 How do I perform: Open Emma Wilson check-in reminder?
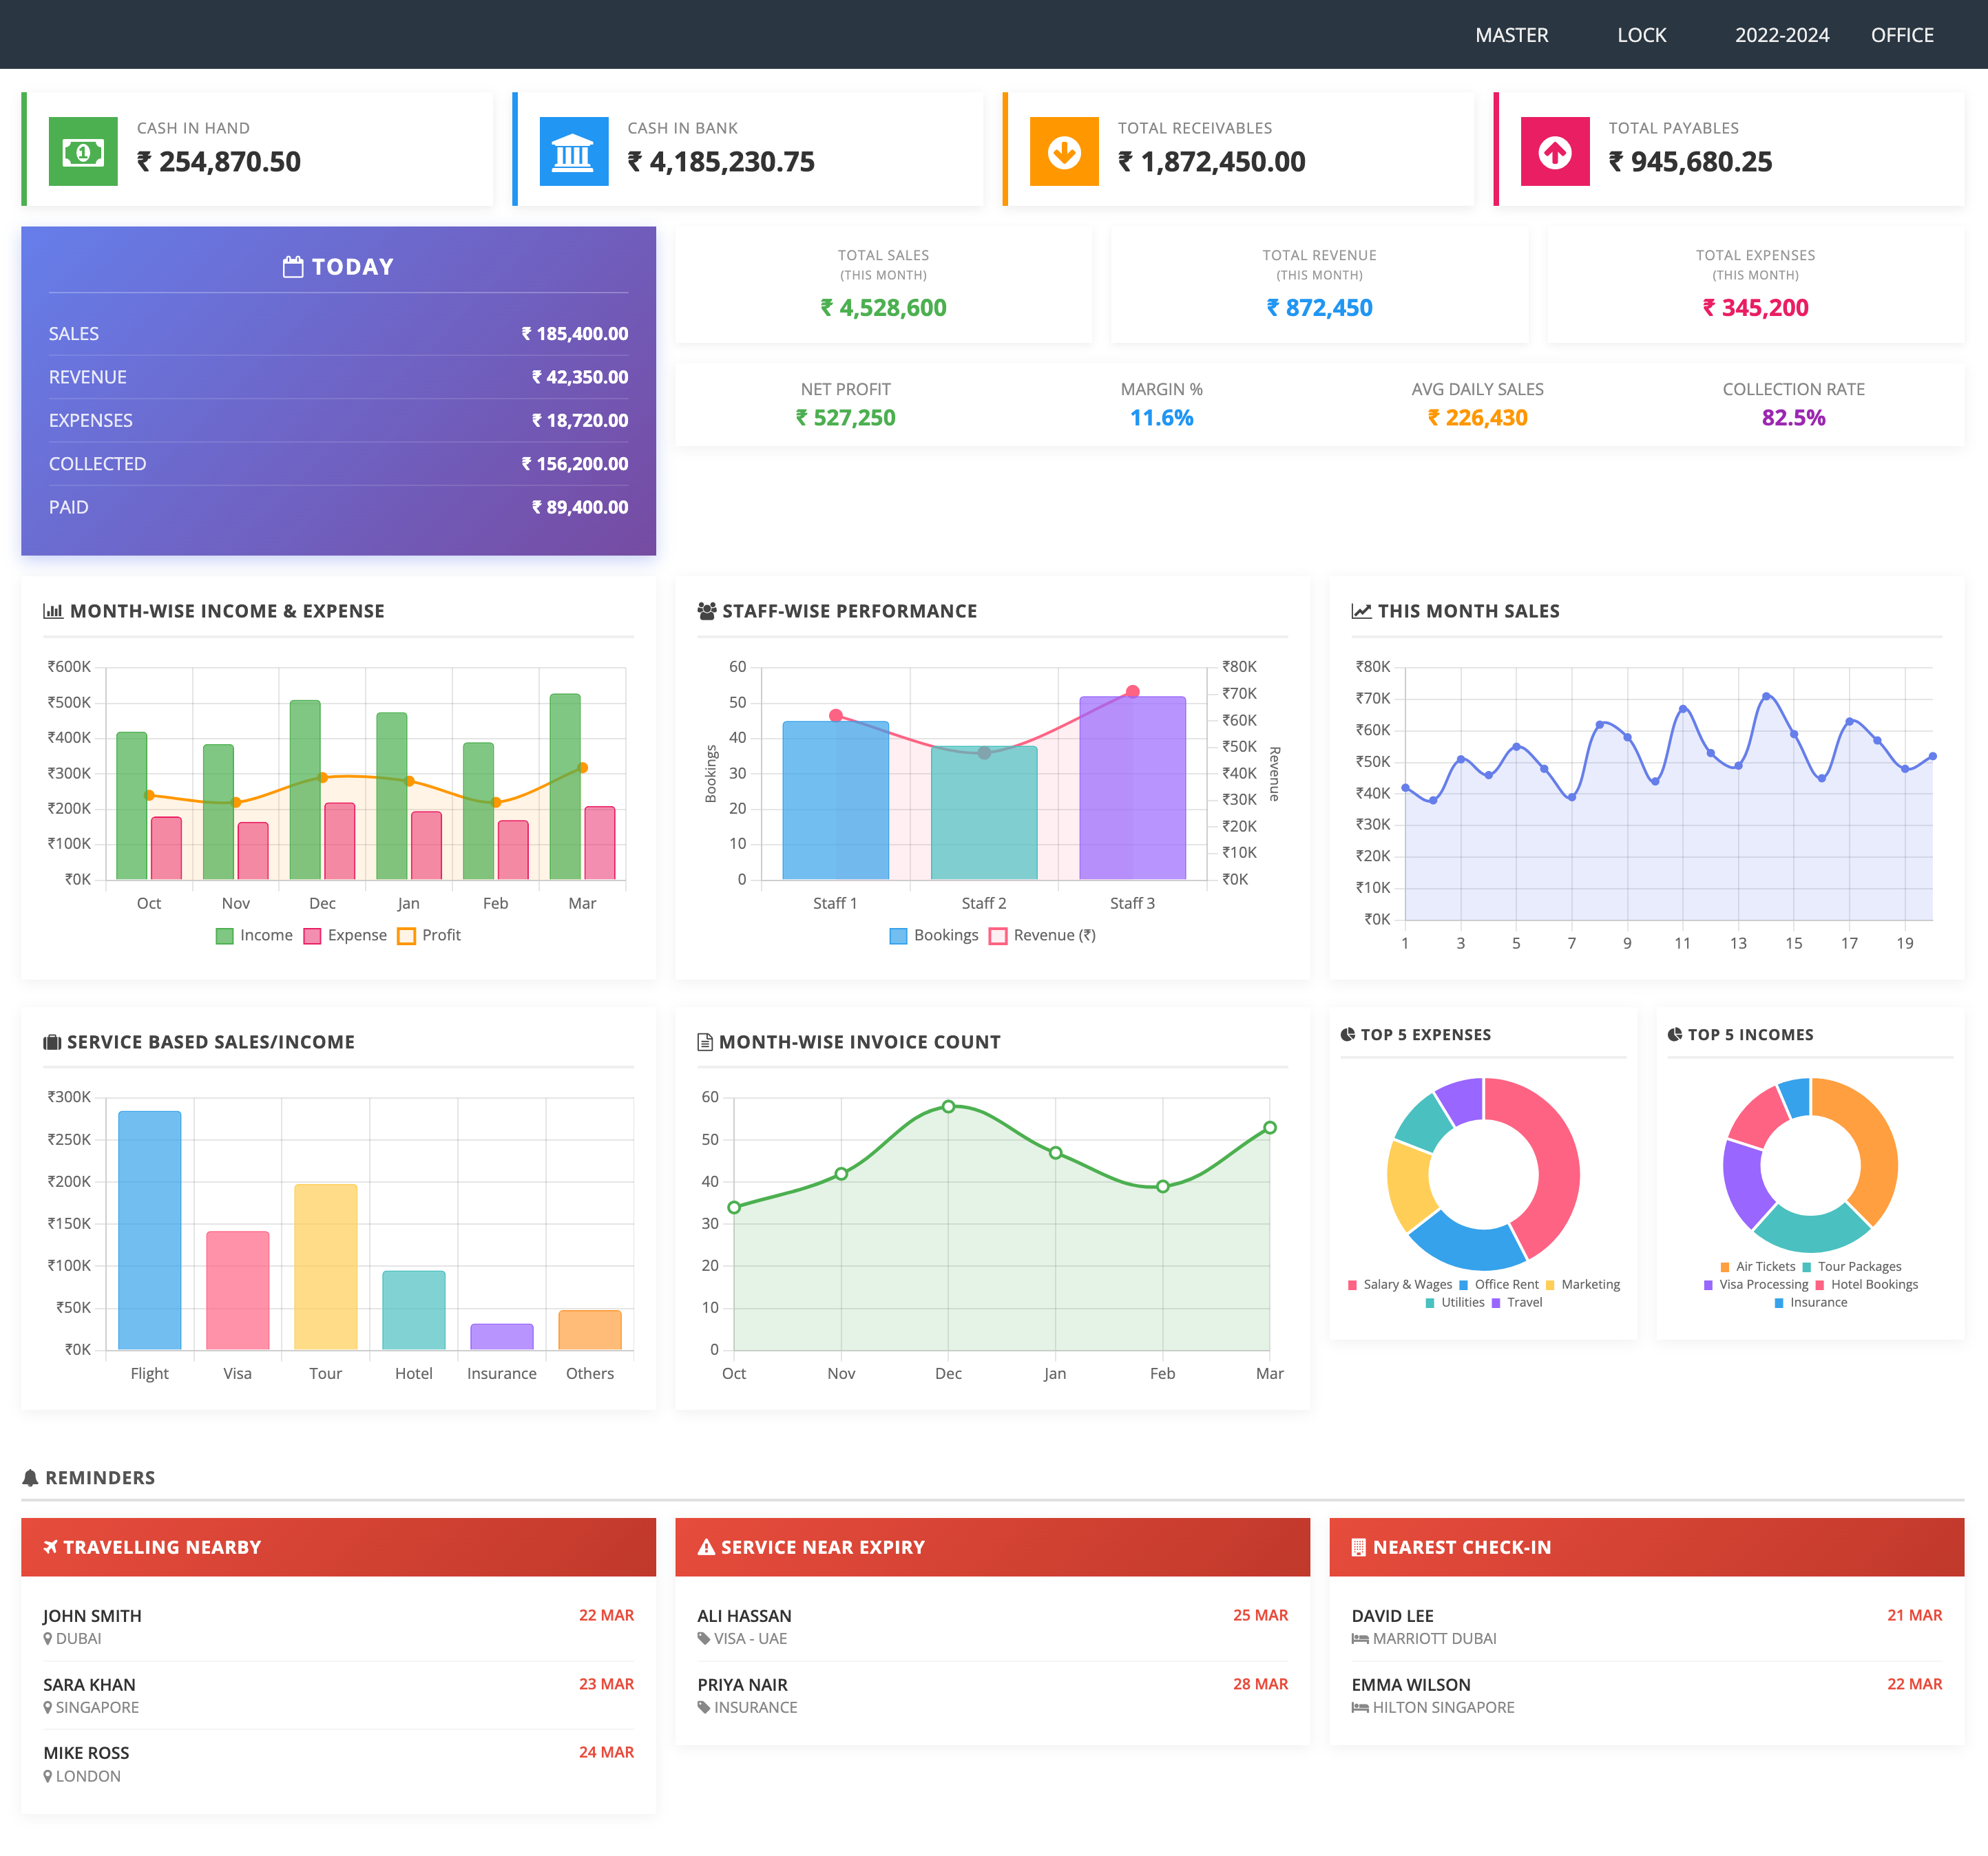(1646, 1696)
